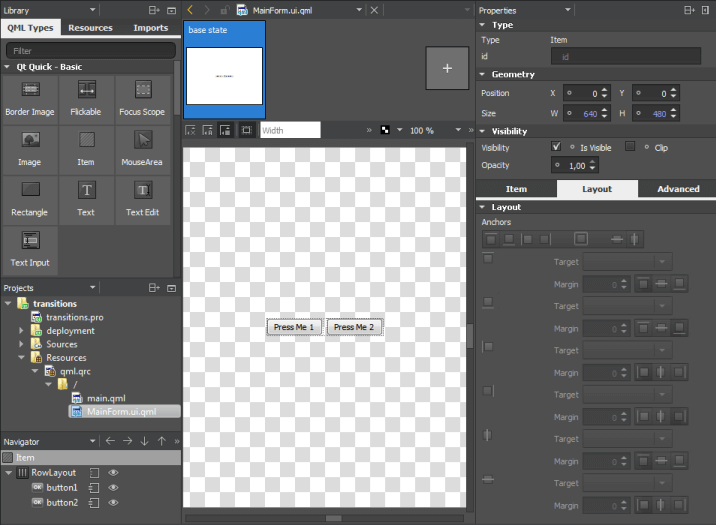Click the canvas horizontal scrollbar thumb
The image size is (716, 525).
click(x=333, y=518)
